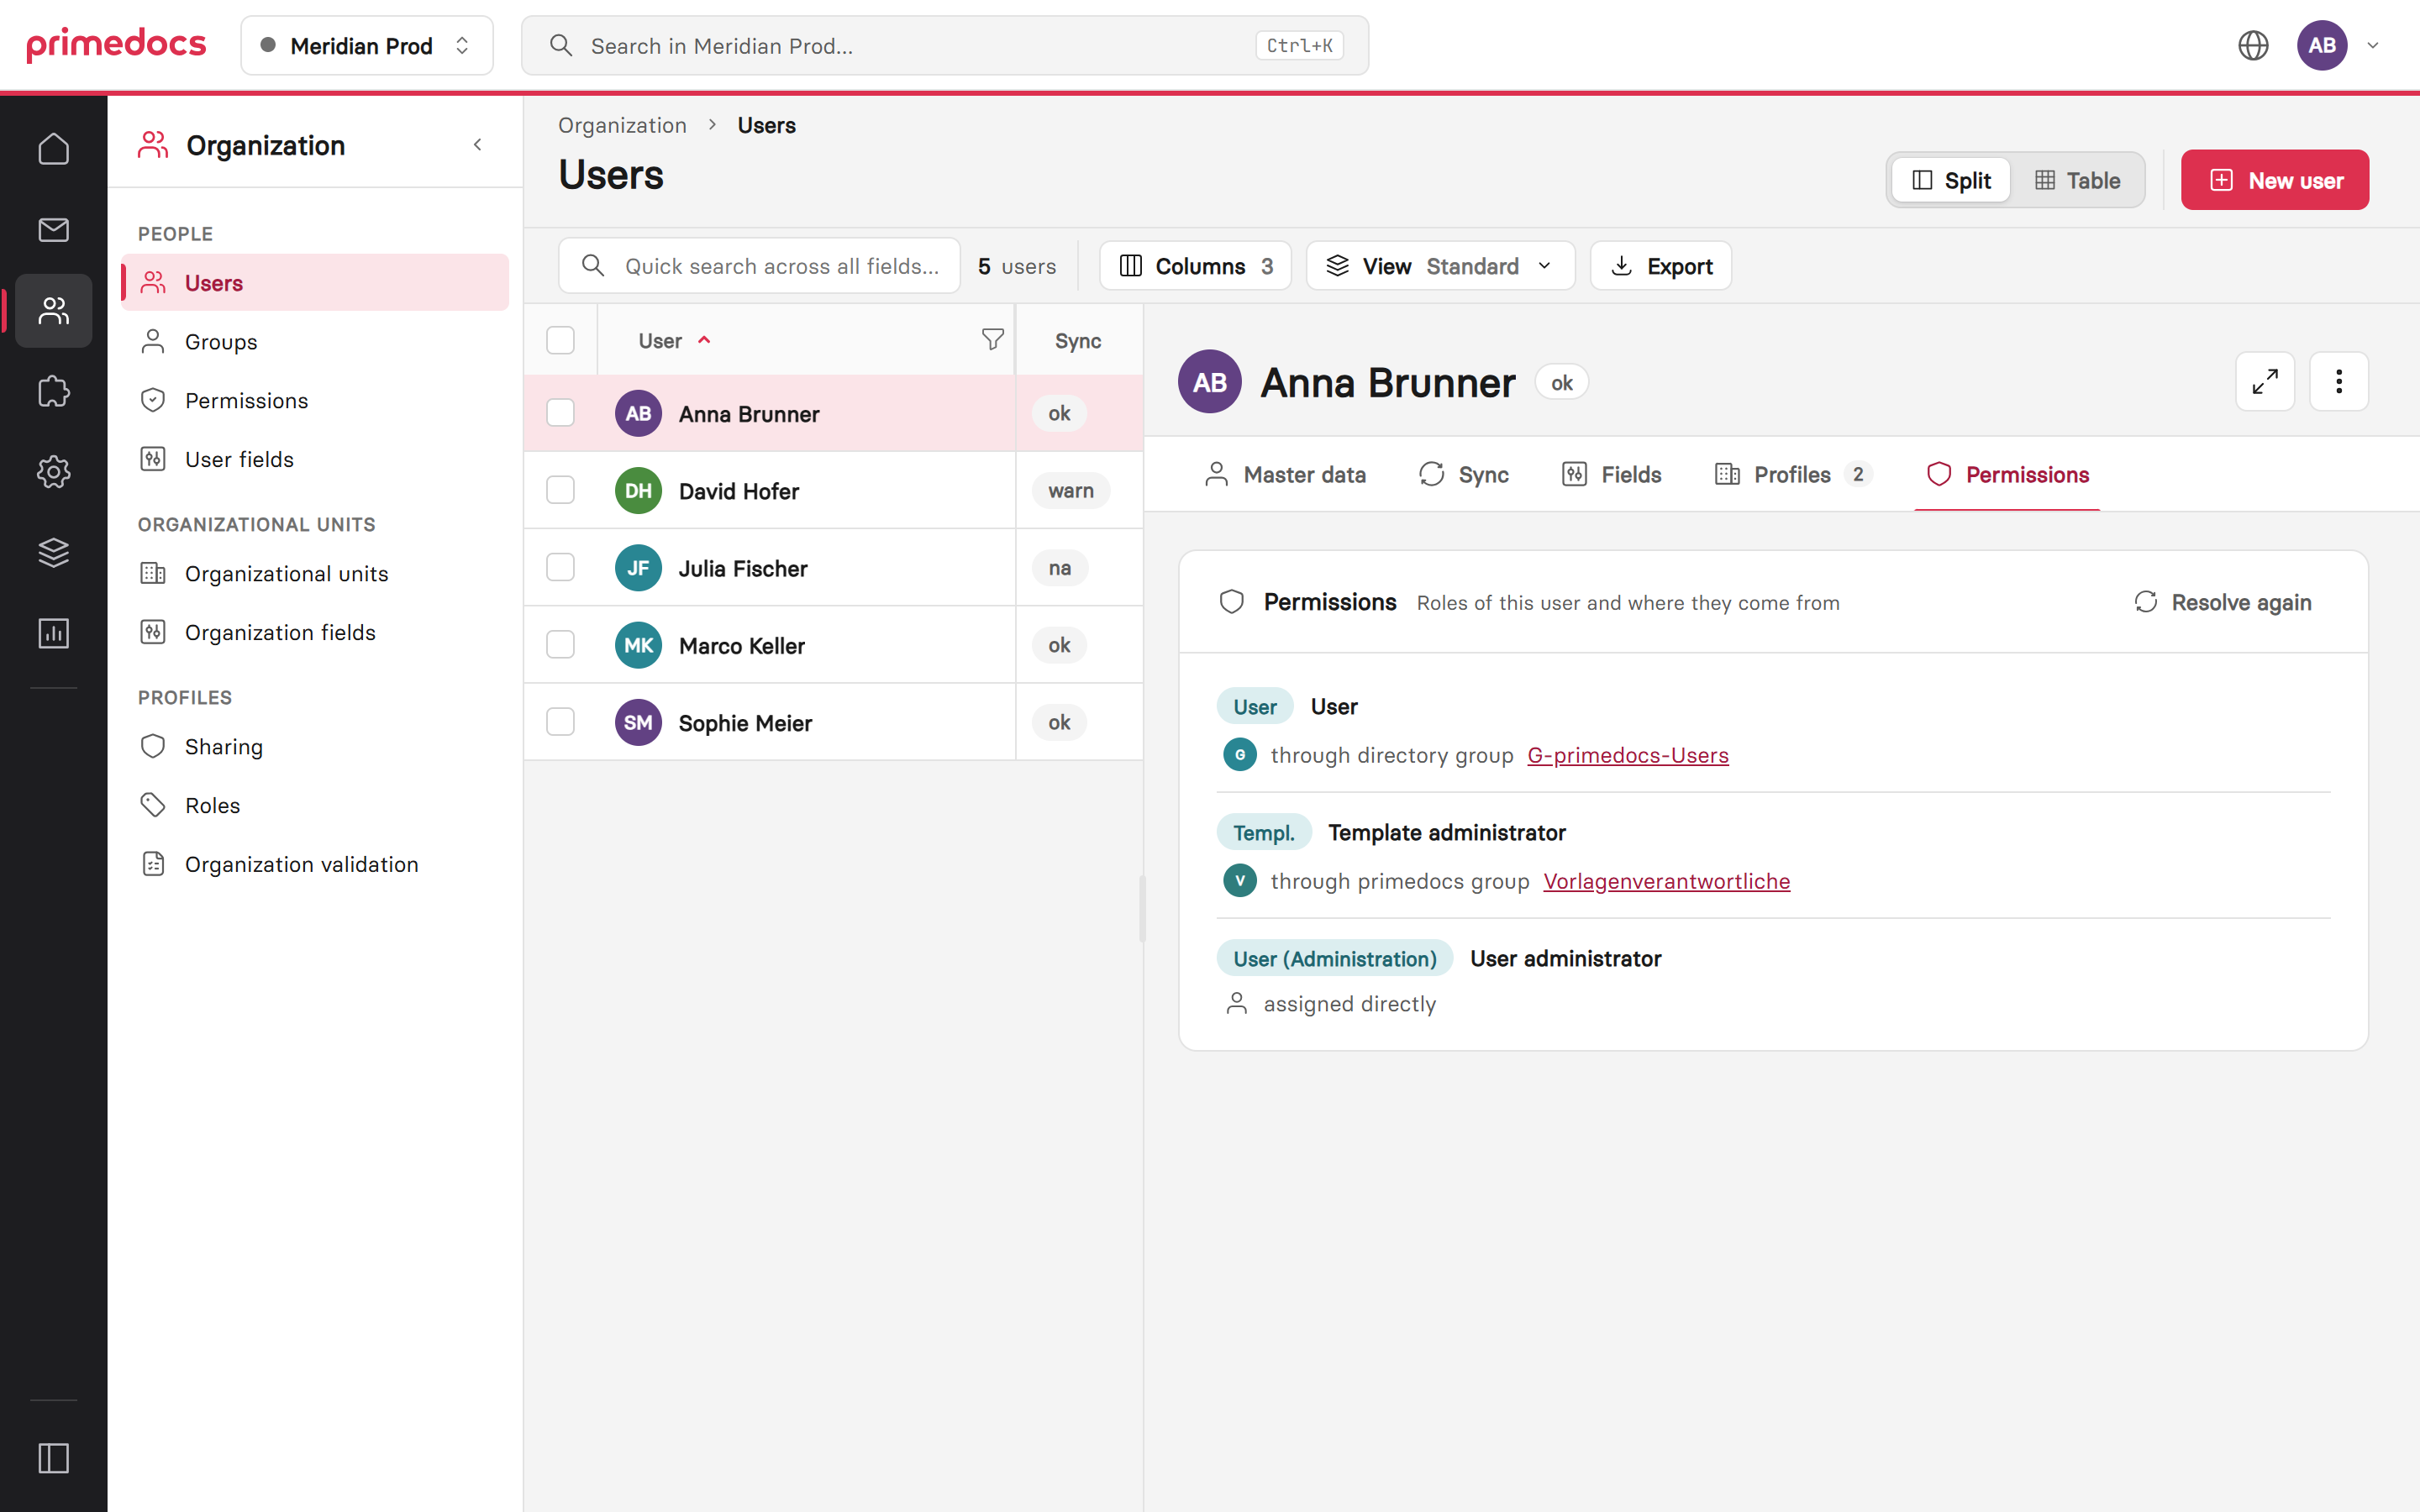Open the three-dot menu for Anna Brunner

[2339, 381]
